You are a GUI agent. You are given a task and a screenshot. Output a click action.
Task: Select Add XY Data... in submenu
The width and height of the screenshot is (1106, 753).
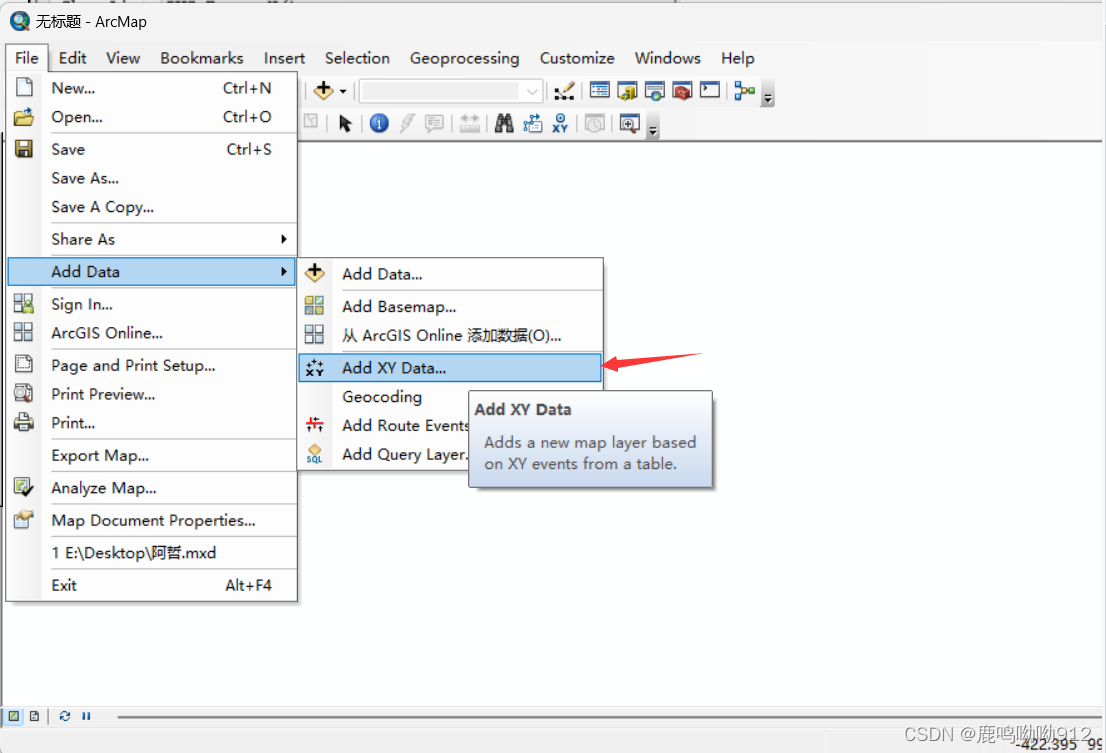click(x=451, y=368)
